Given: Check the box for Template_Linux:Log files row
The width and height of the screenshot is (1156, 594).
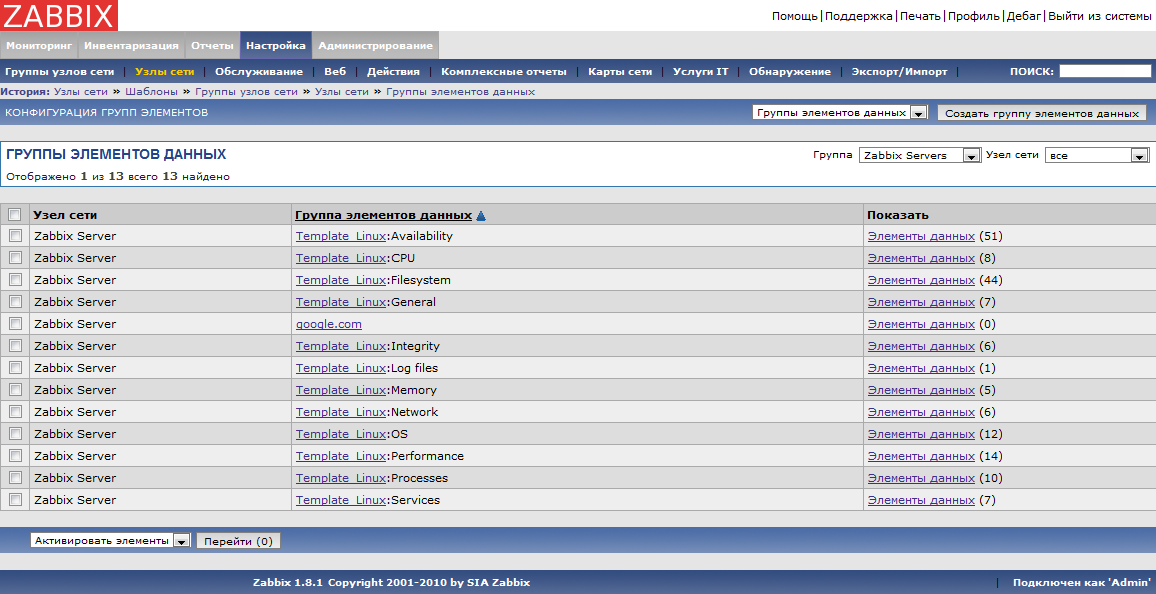Looking at the screenshot, I should (15, 368).
